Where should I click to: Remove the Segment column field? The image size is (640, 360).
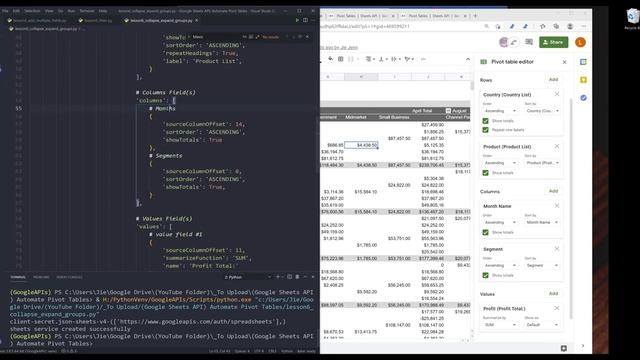(x=557, y=249)
